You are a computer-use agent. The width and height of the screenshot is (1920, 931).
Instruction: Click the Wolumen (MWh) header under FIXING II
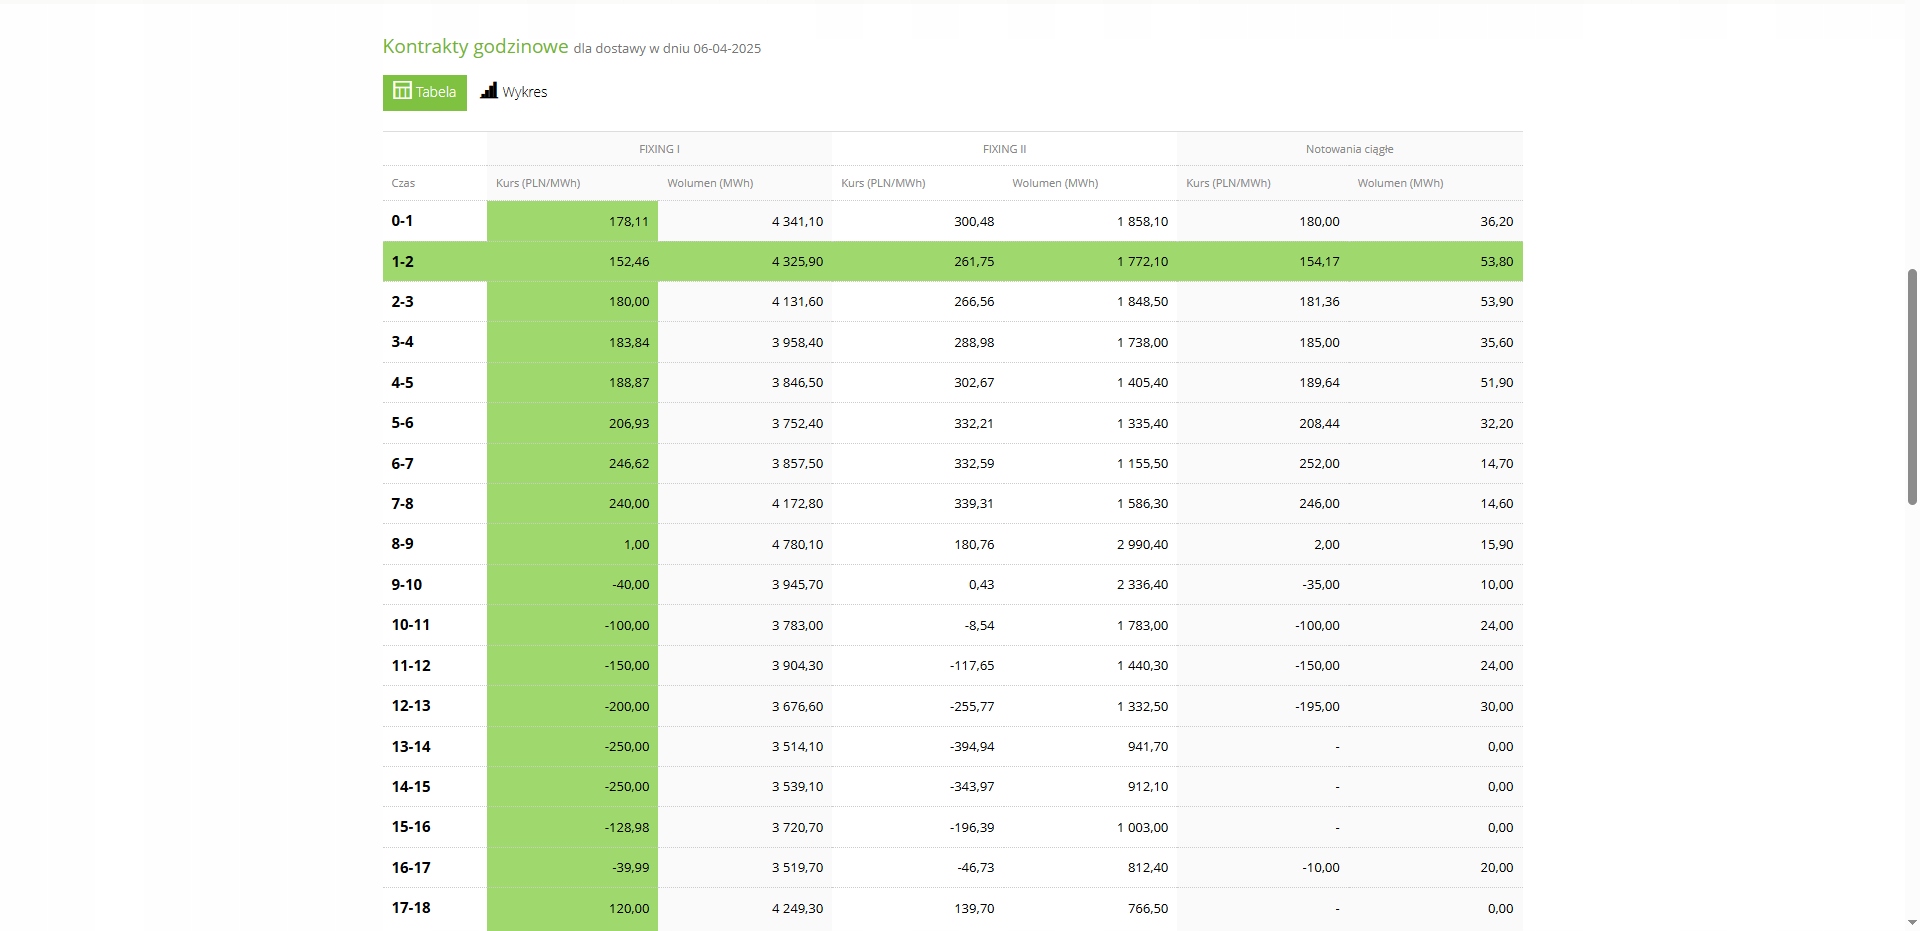pyautogui.click(x=1055, y=183)
